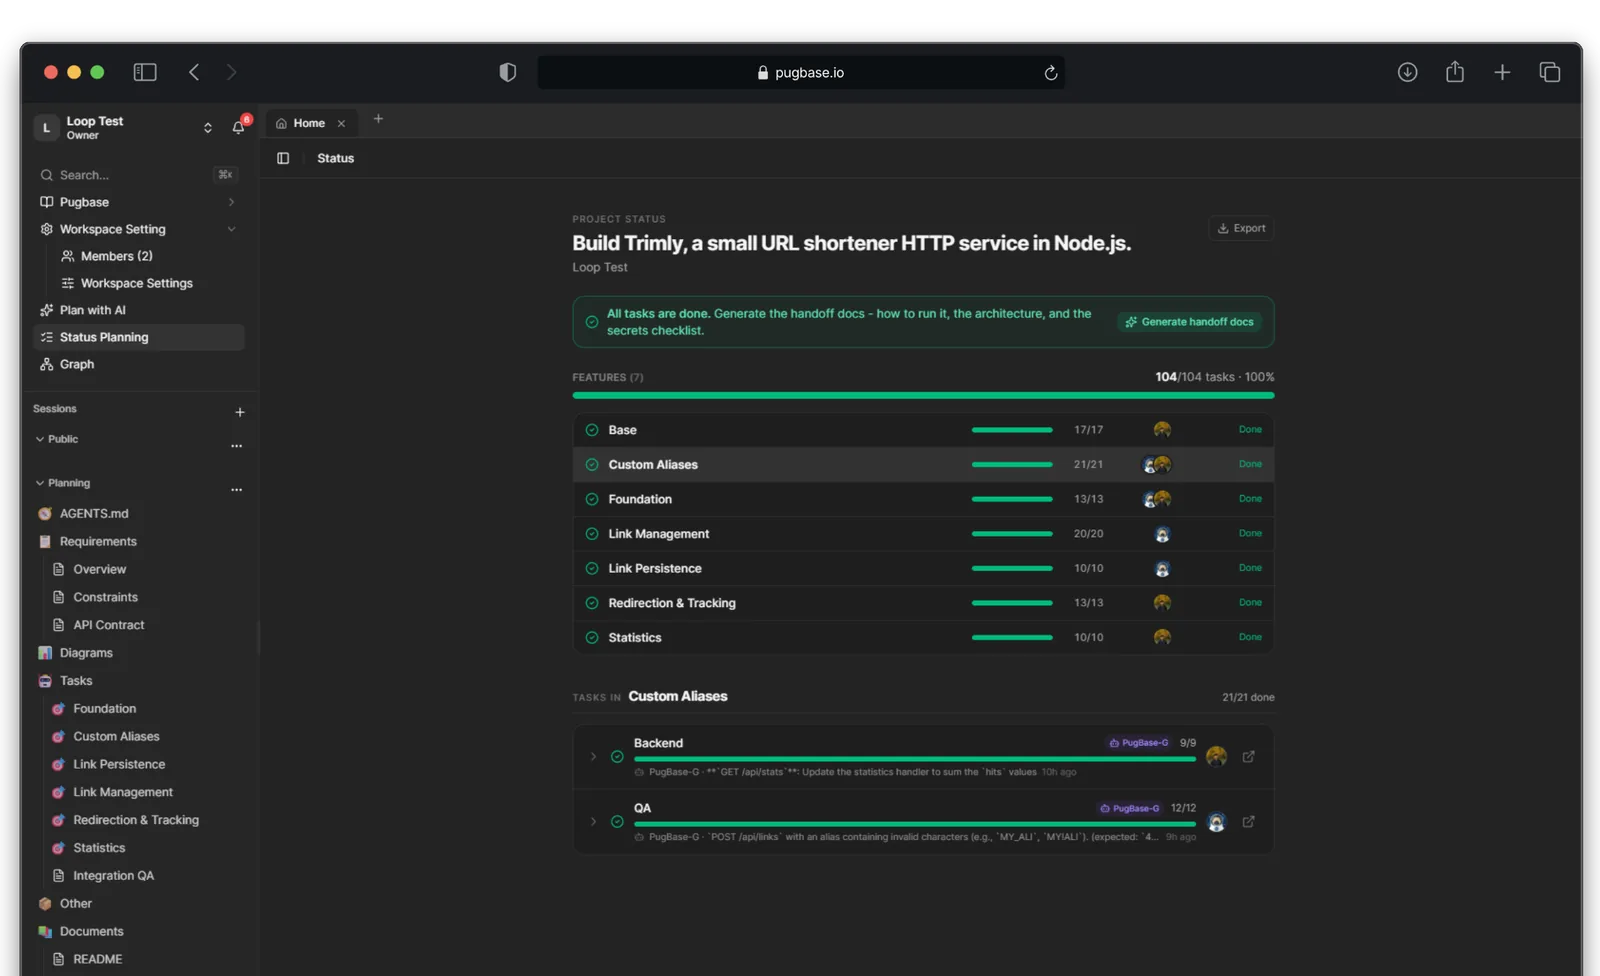Image resolution: width=1600 pixels, height=976 pixels.
Task: Click the Backend task group check circle
Action: tap(617, 757)
